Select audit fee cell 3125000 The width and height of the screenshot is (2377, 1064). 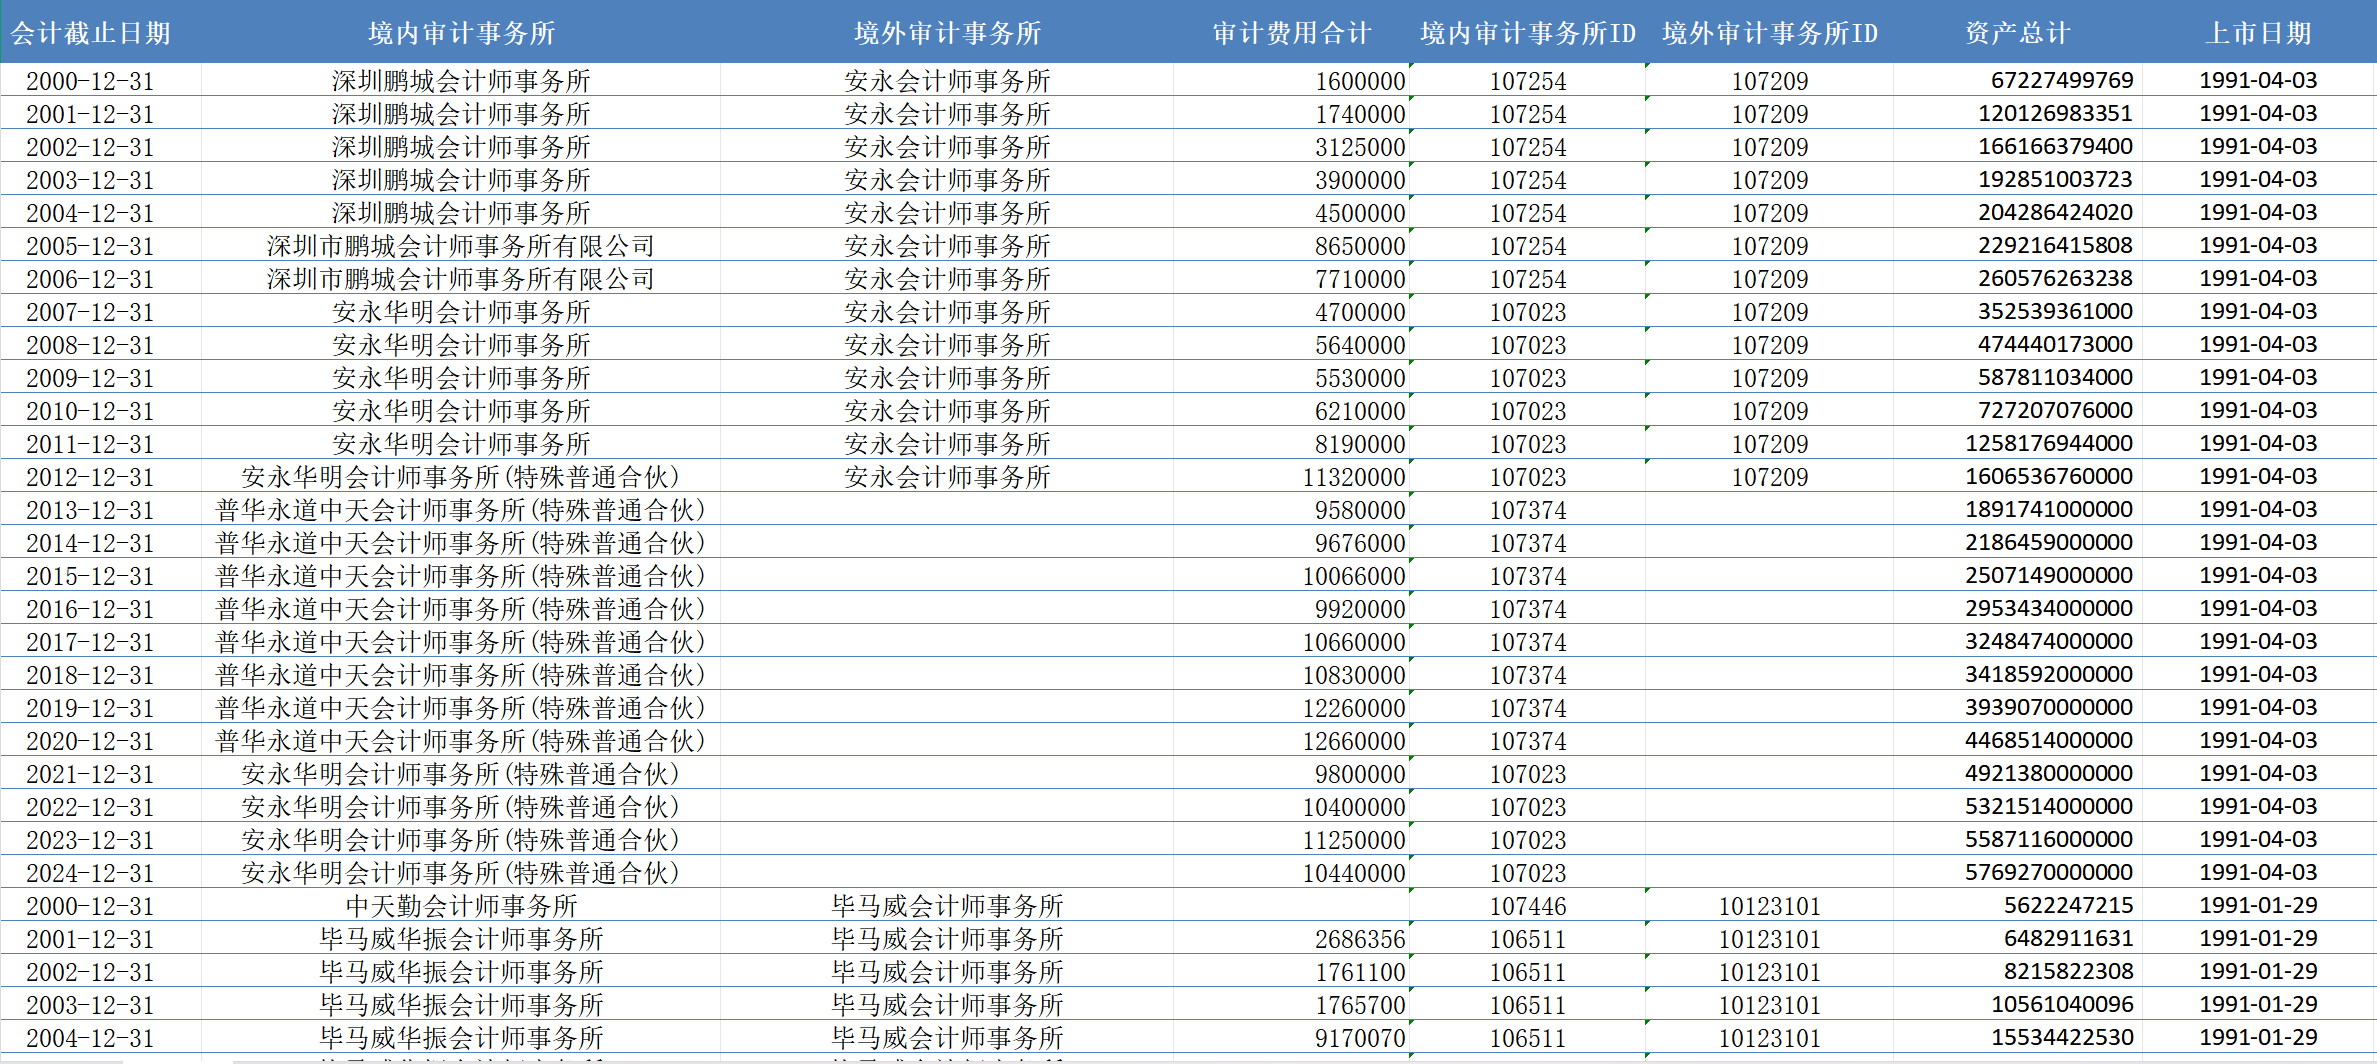coord(1291,147)
